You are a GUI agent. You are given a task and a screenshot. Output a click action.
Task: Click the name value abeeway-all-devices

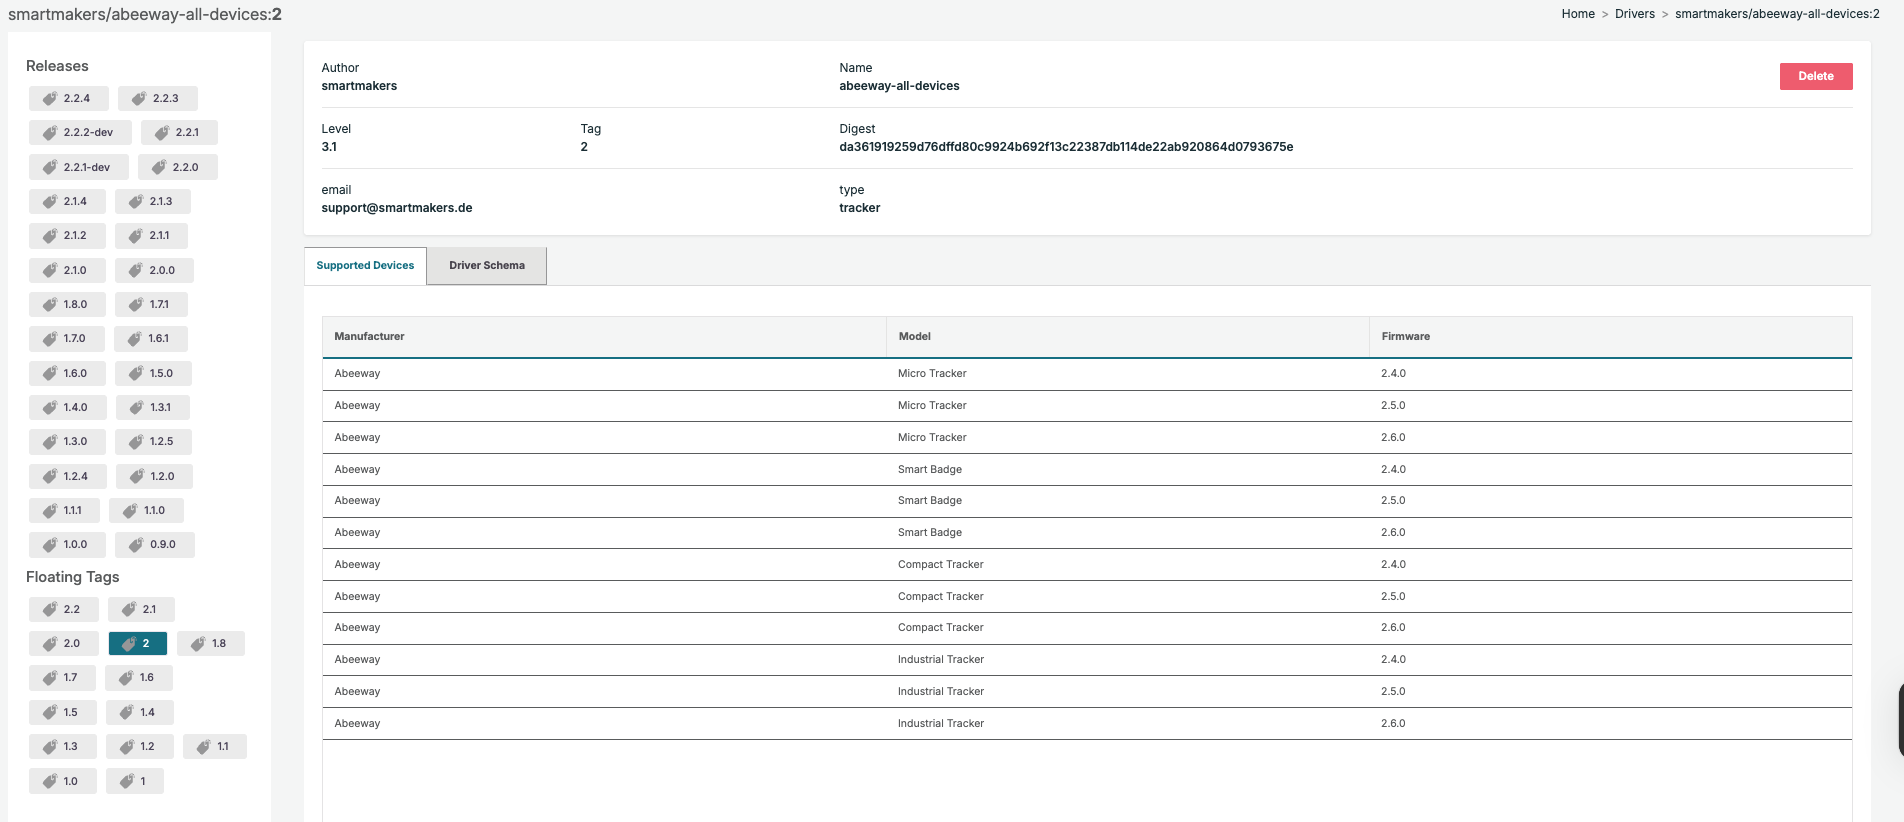point(899,86)
